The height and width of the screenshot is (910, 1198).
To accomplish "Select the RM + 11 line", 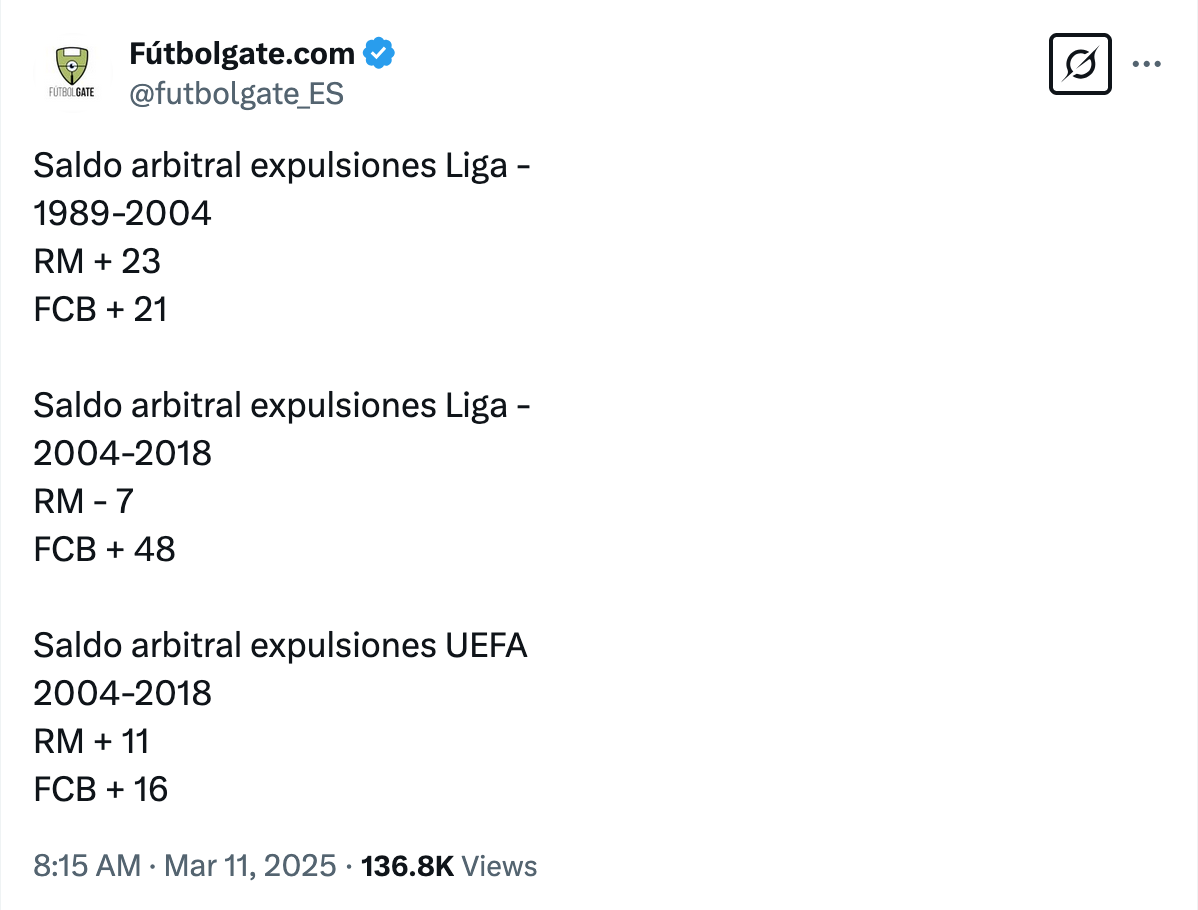I will click(91, 741).
